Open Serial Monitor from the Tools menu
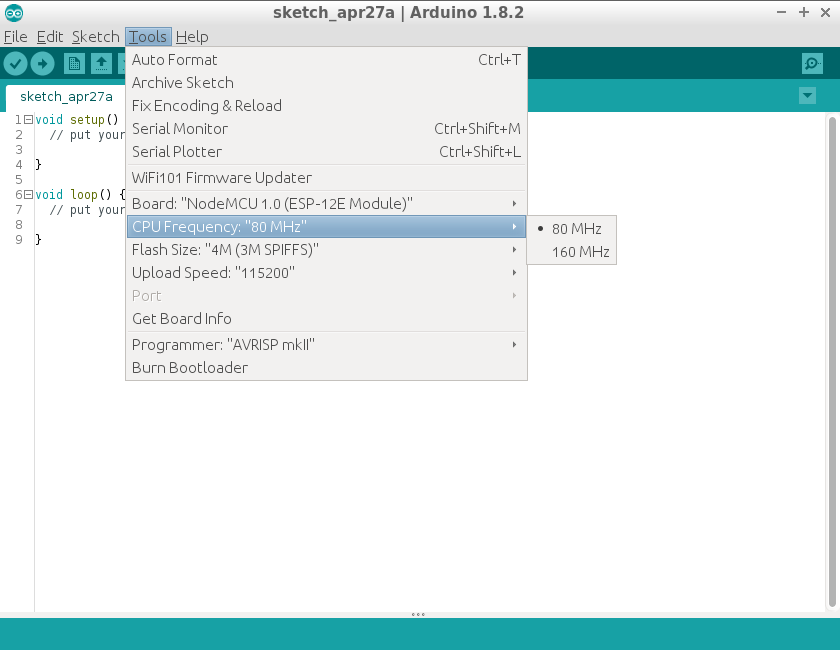The height and width of the screenshot is (650, 840). 326,129
